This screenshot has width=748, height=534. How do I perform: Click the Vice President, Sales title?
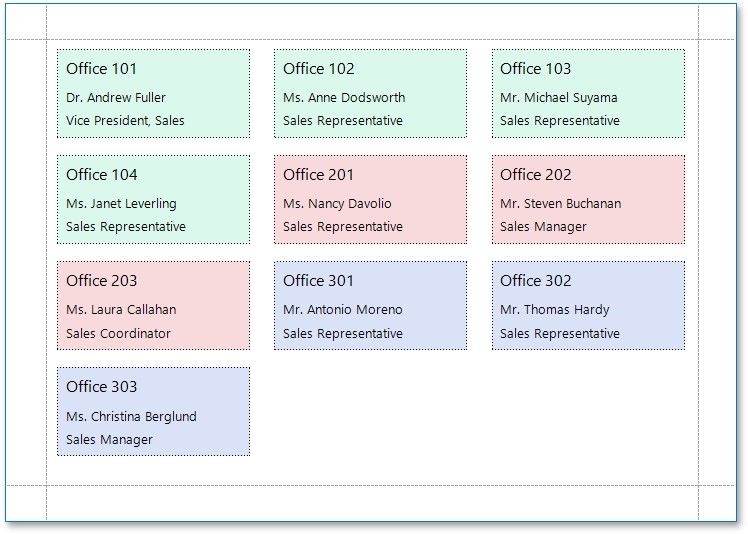[125, 121]
